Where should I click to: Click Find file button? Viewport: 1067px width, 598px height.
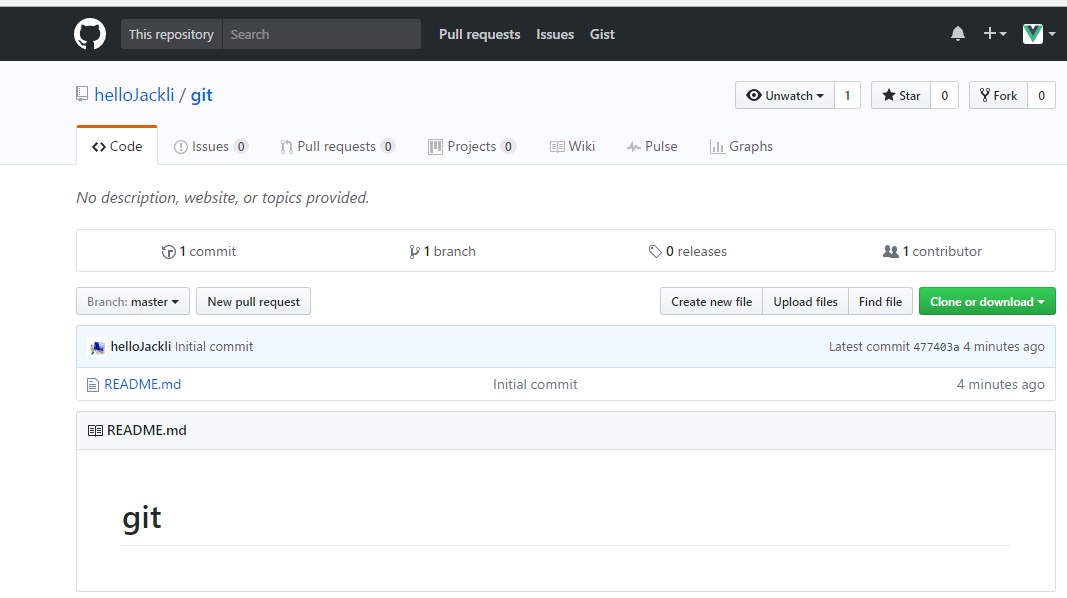[x=880, y=301]
